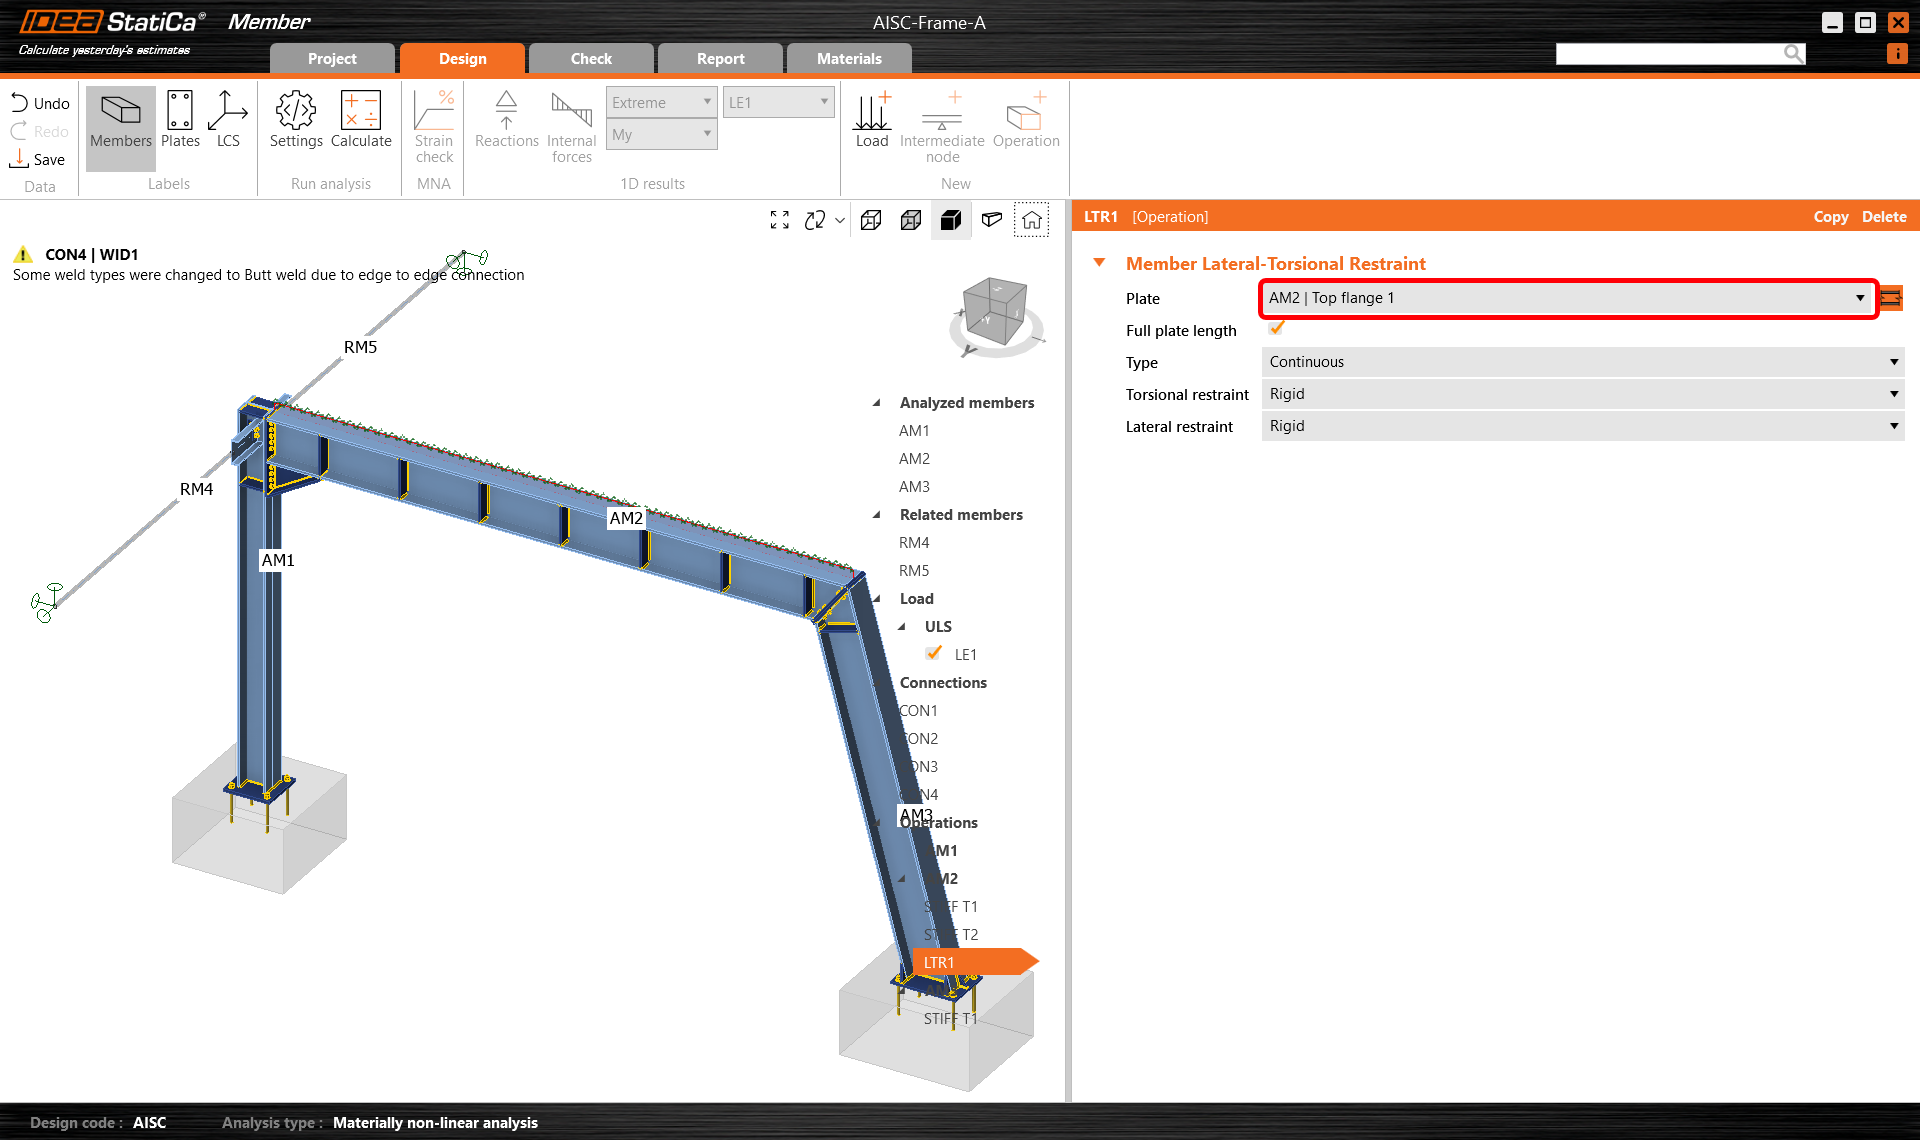
Task: Toggle LE1 load checkbox in tree
Action: click(x=934, y=654)
